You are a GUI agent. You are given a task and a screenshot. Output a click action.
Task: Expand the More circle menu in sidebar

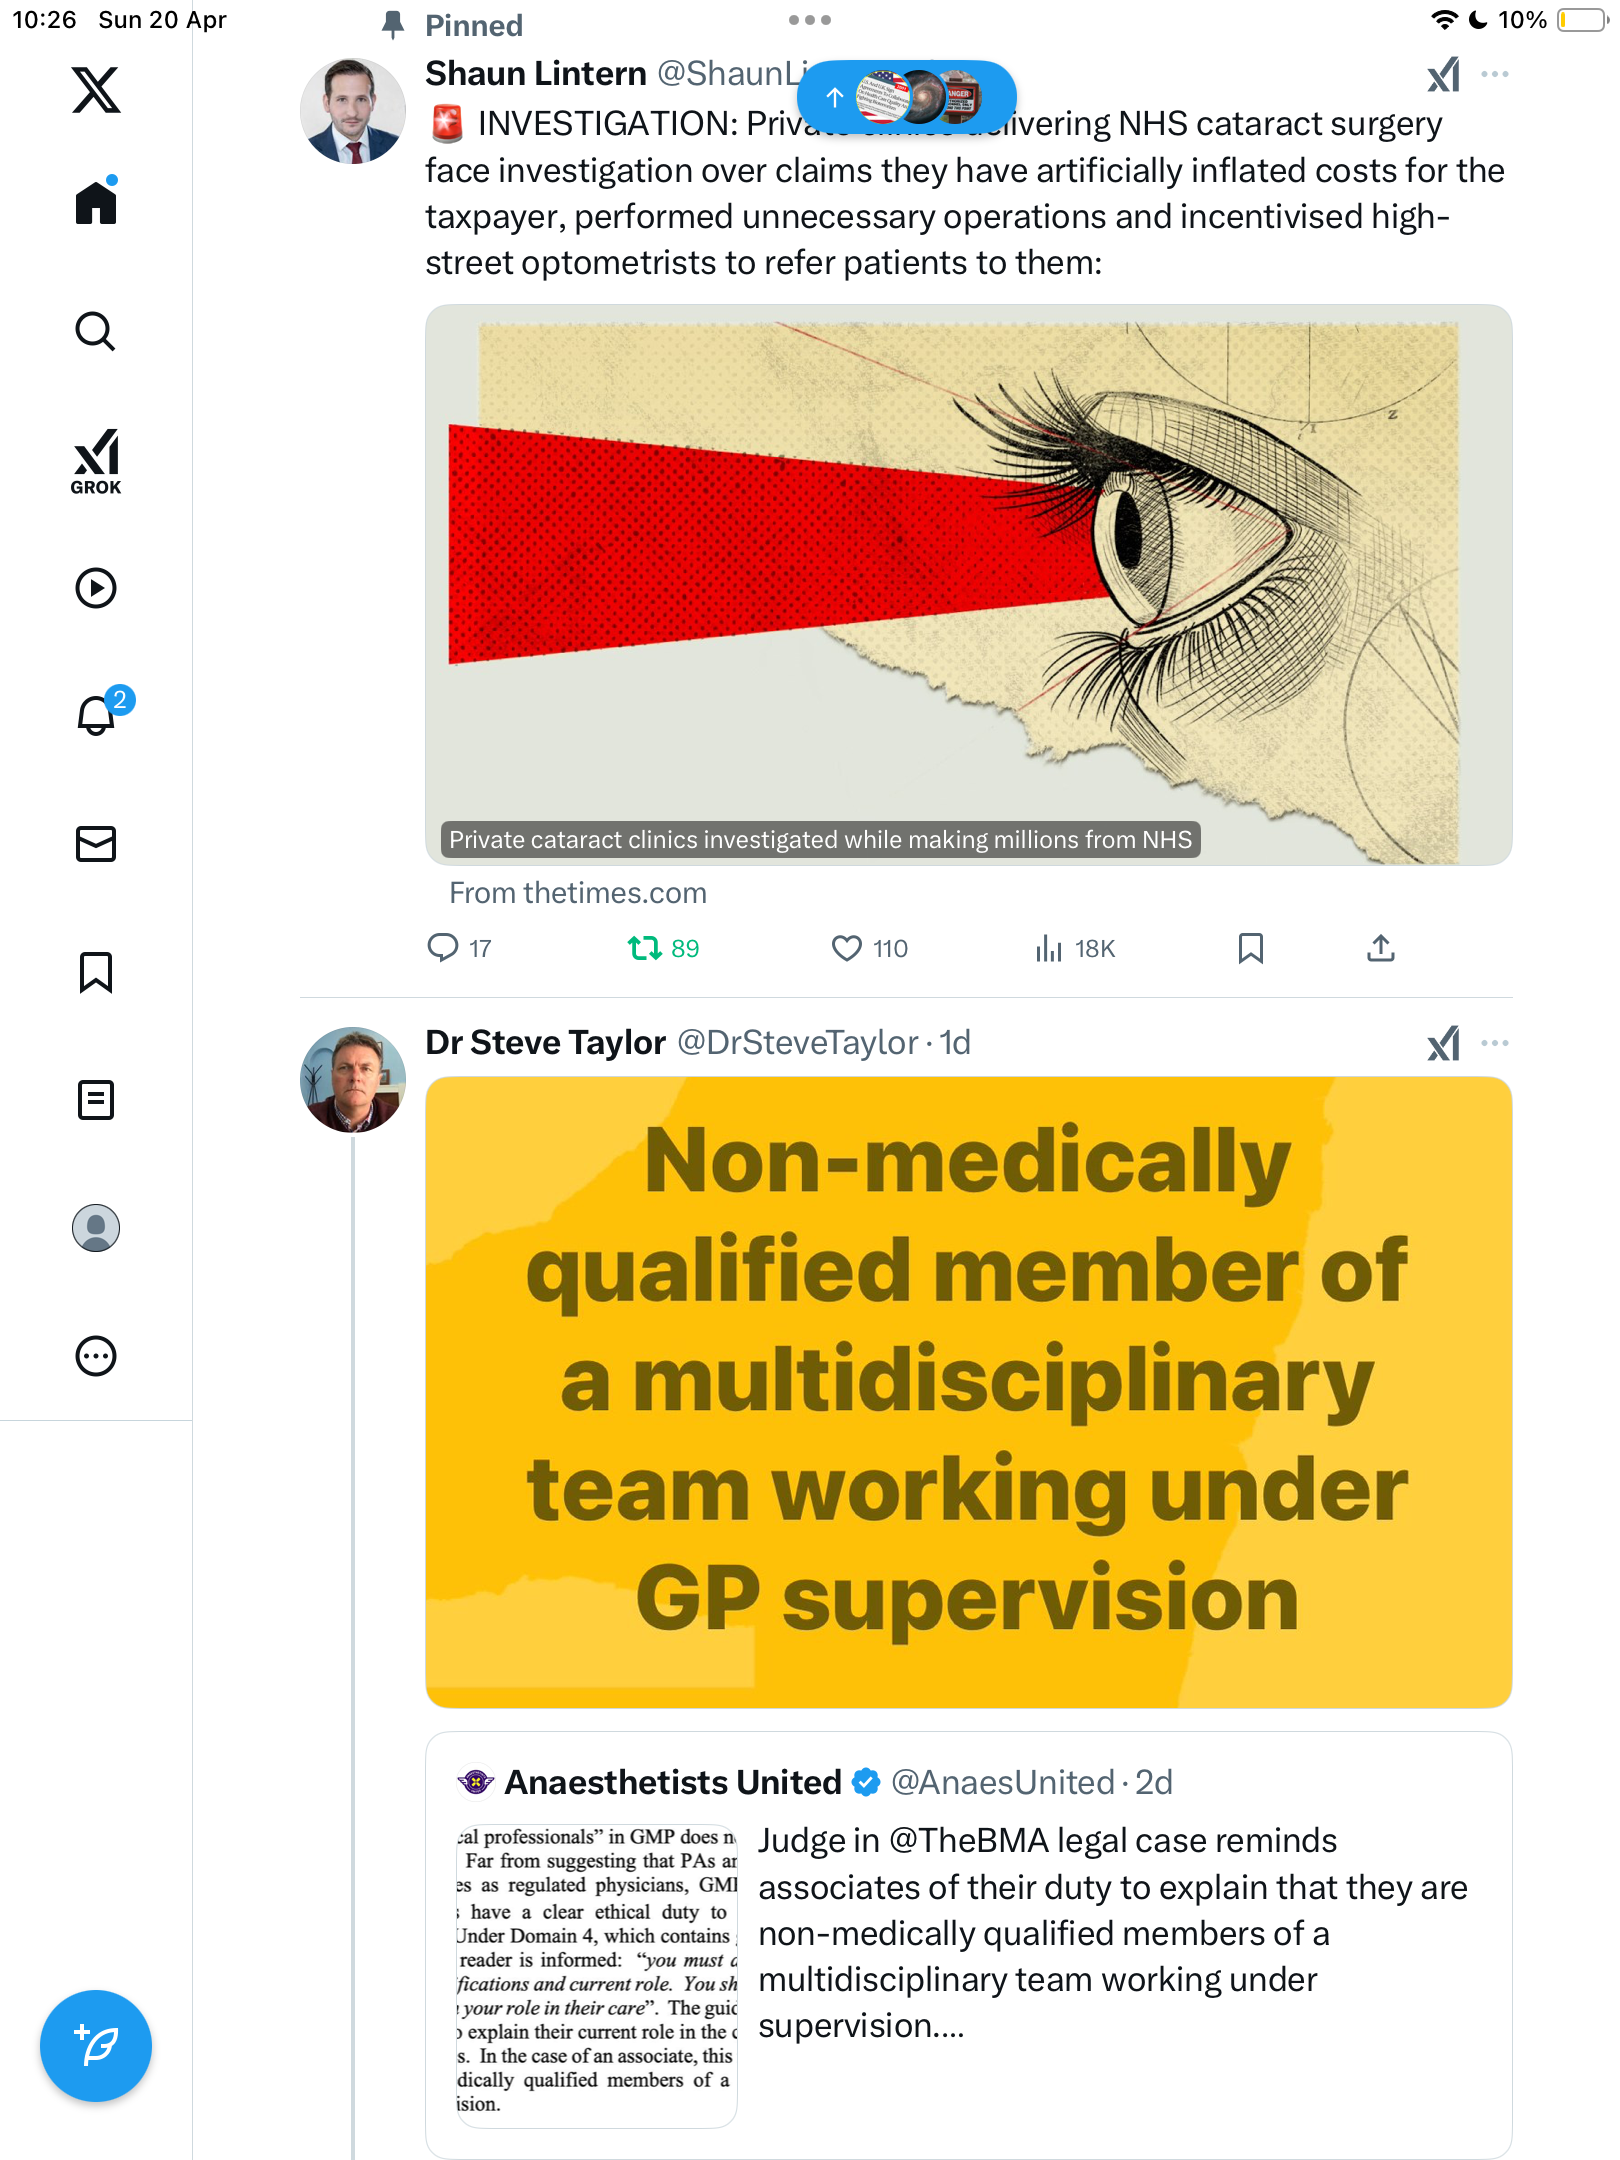coord(96,1356)
